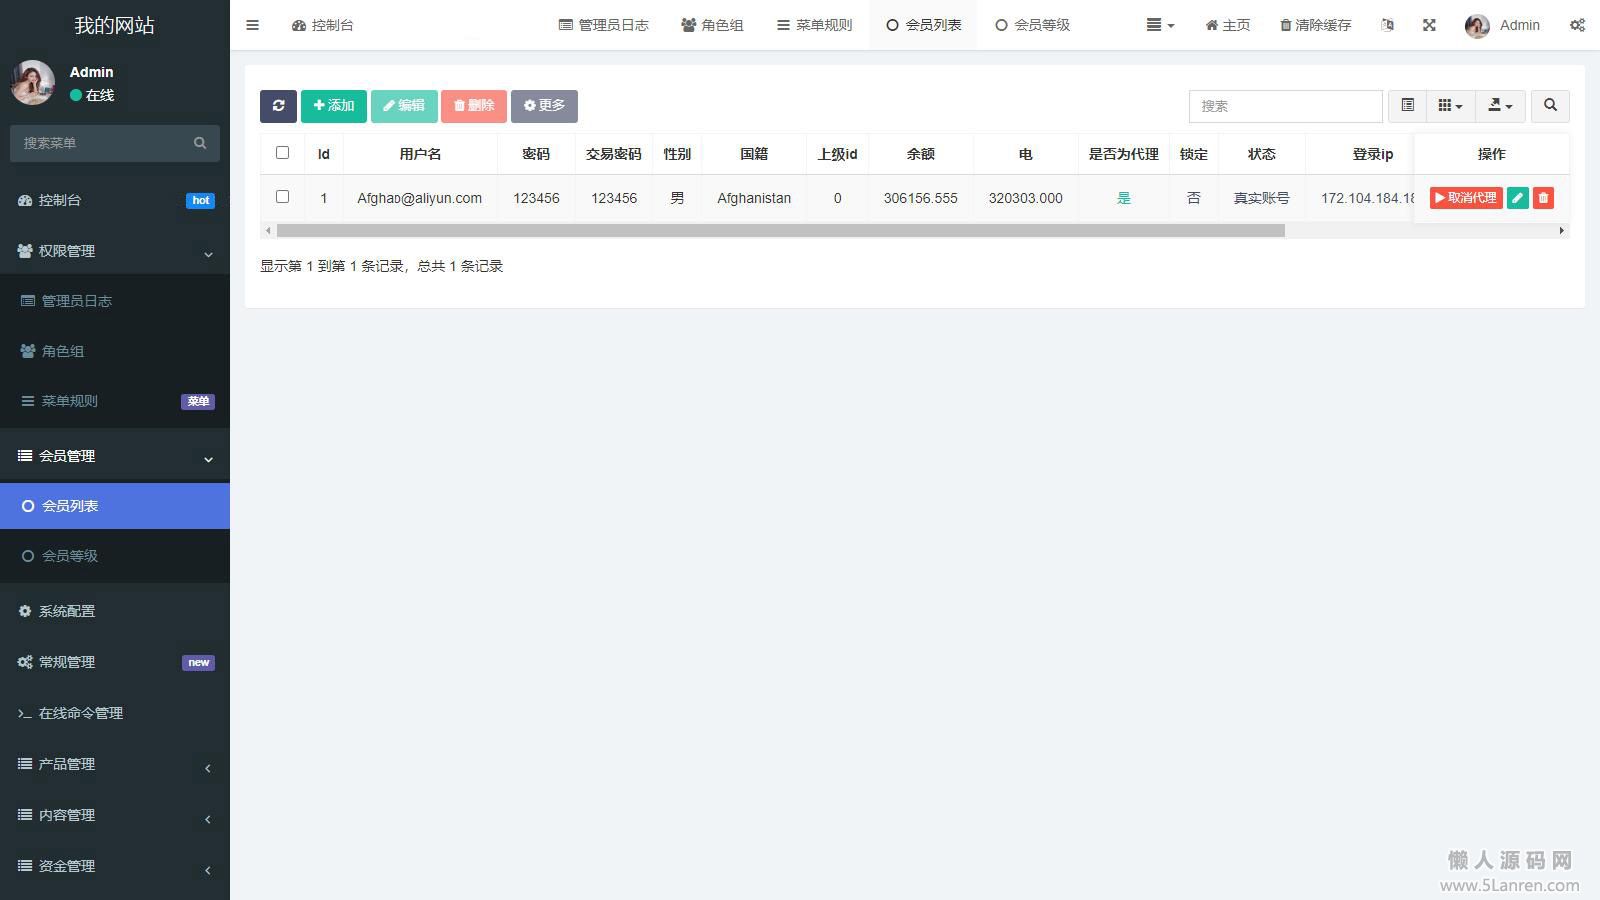Click the 编辑 toolbar button
Screen dimensions: 1600x900
[x=404, y=106]
